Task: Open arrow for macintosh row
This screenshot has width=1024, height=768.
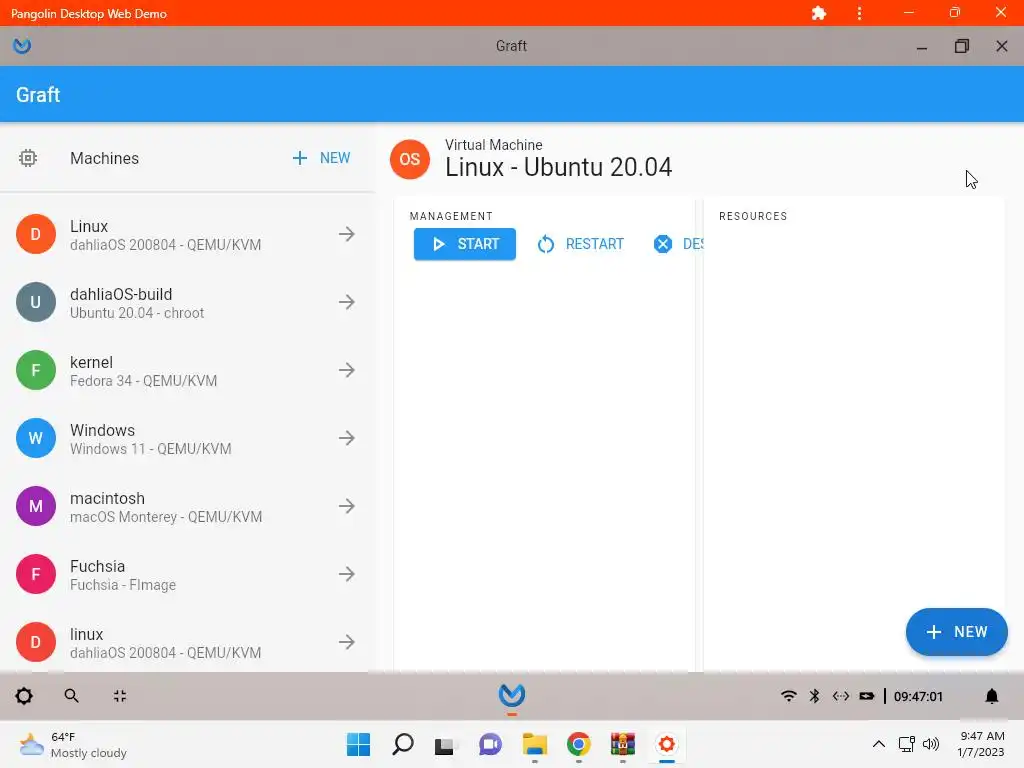Action: 347,505
